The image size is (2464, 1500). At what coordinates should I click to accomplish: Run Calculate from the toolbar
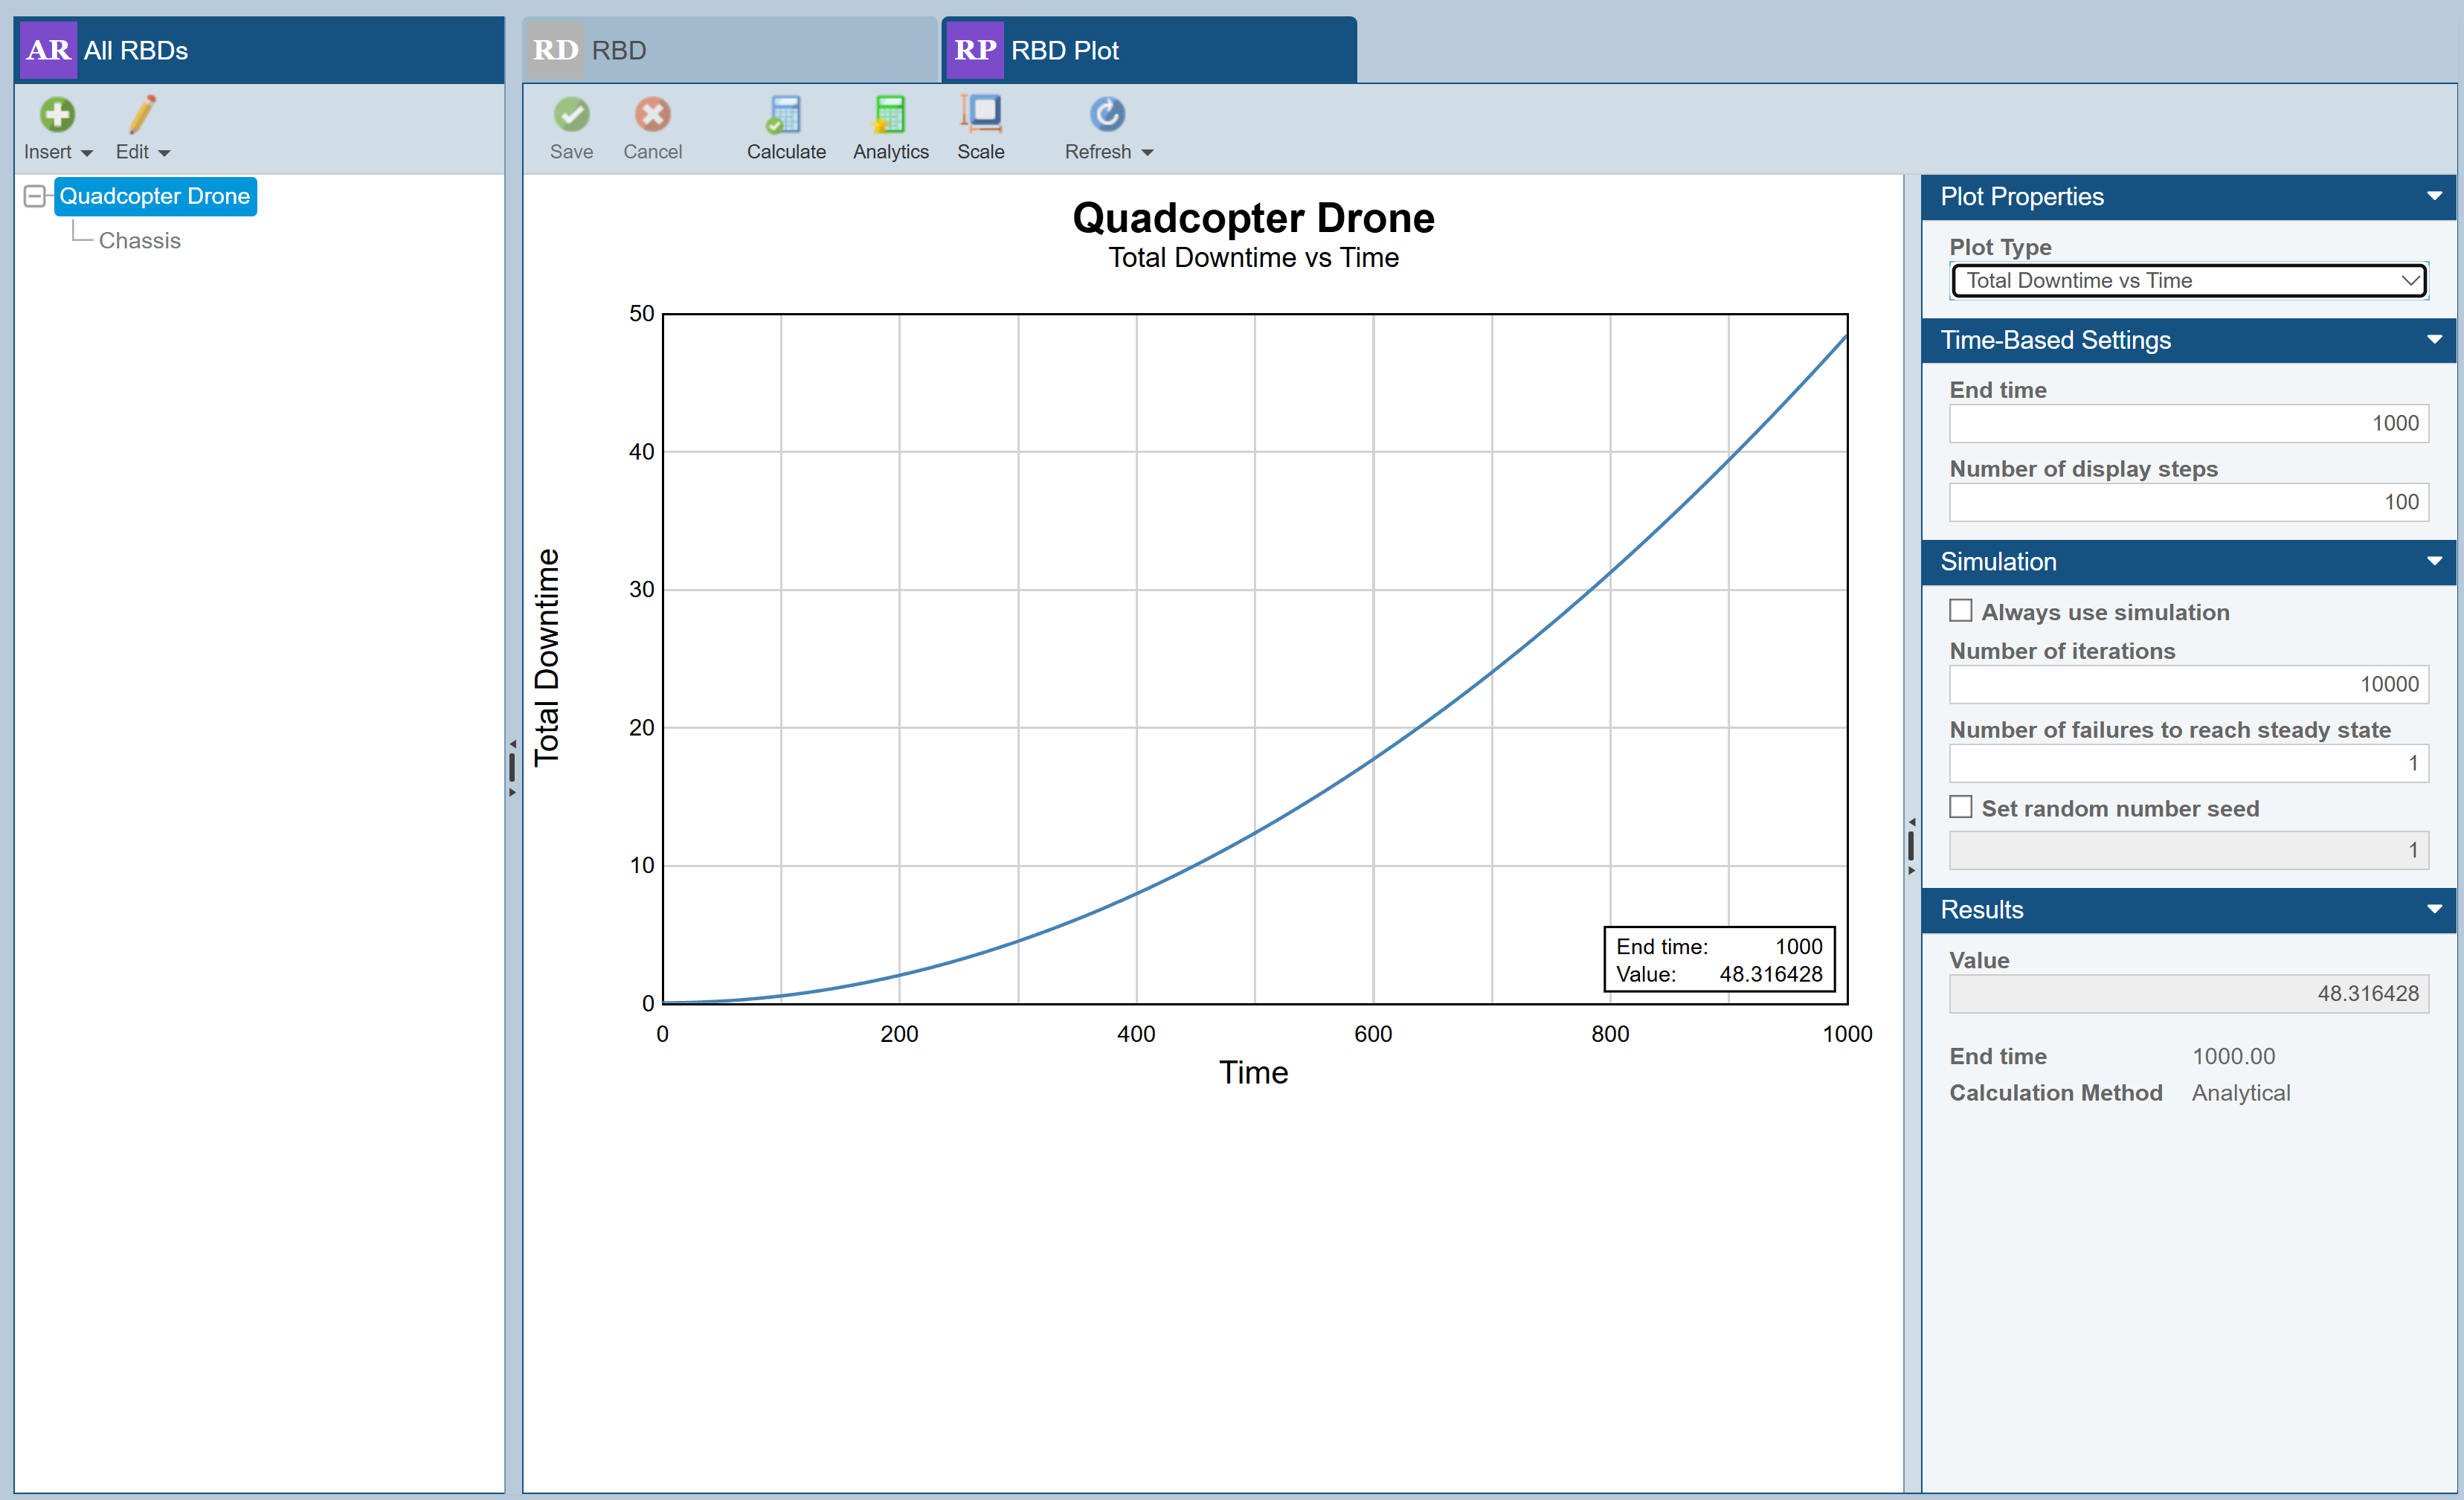coord(785,115)
